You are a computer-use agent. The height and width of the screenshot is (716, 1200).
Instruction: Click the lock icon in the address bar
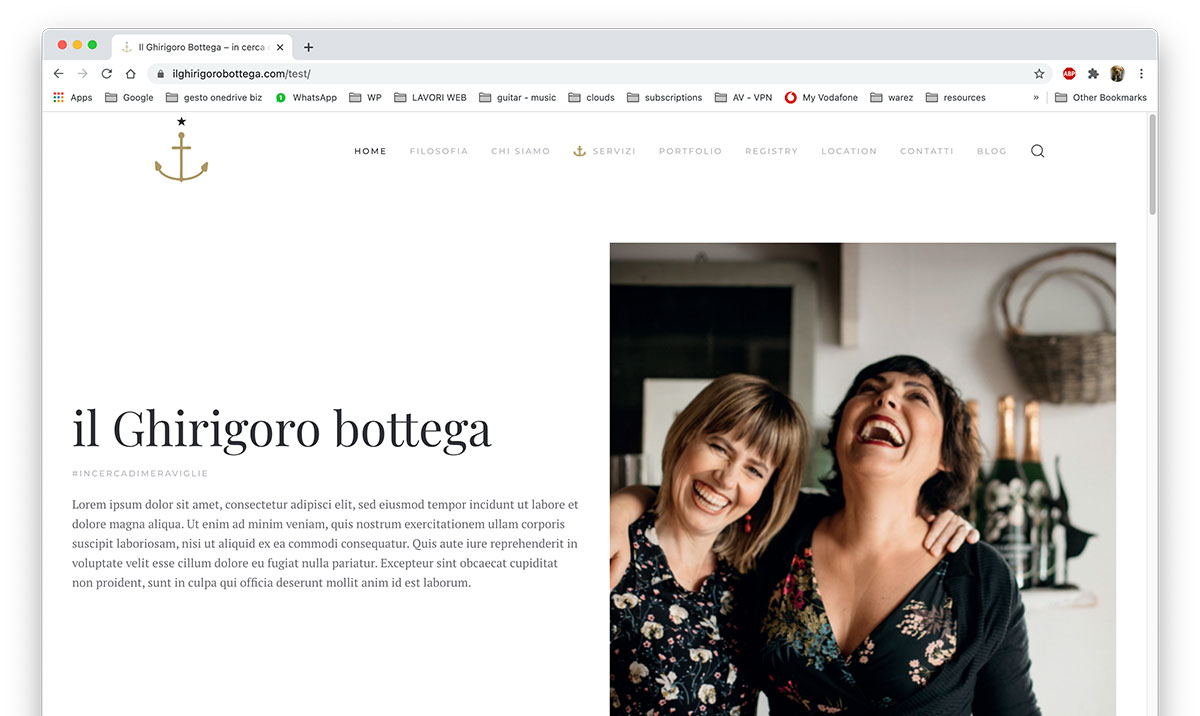click(x=160, y=74)
